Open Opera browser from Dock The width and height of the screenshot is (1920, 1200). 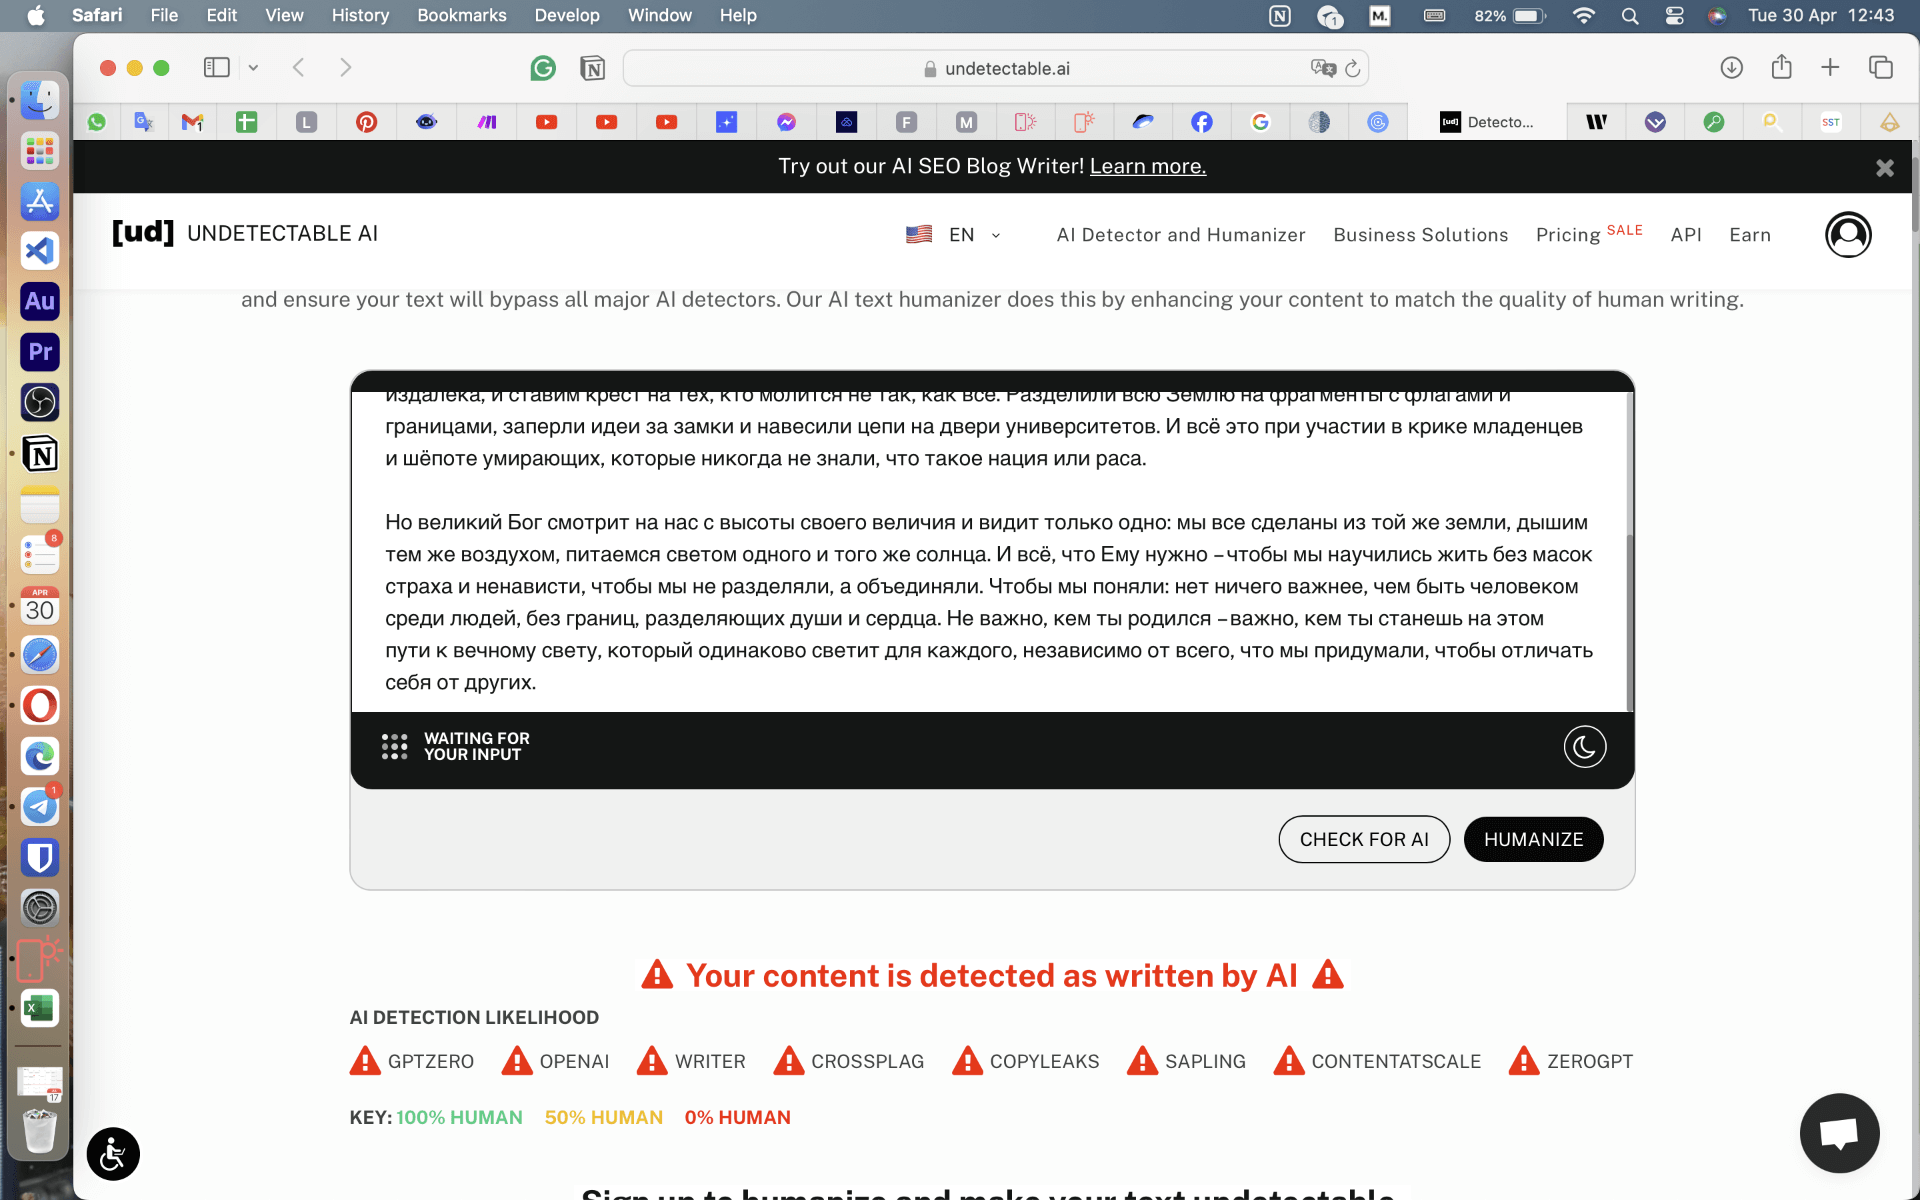(40, 705)
